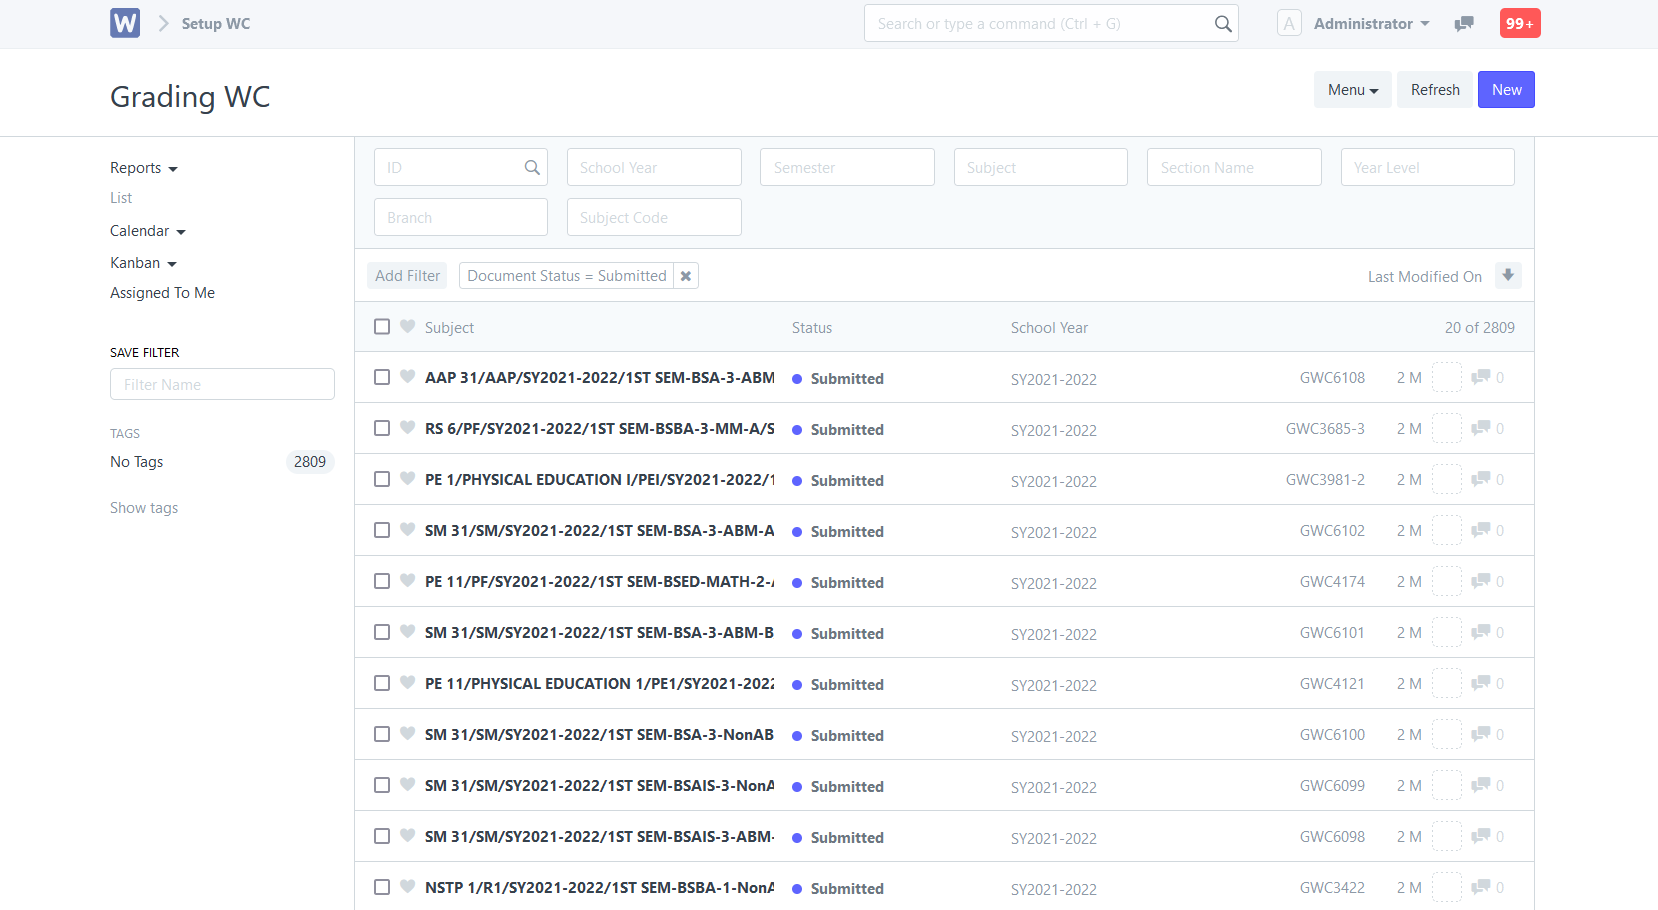Open comments icon for GWC4174 row
1658x910 pixels.
[1481, 581]
